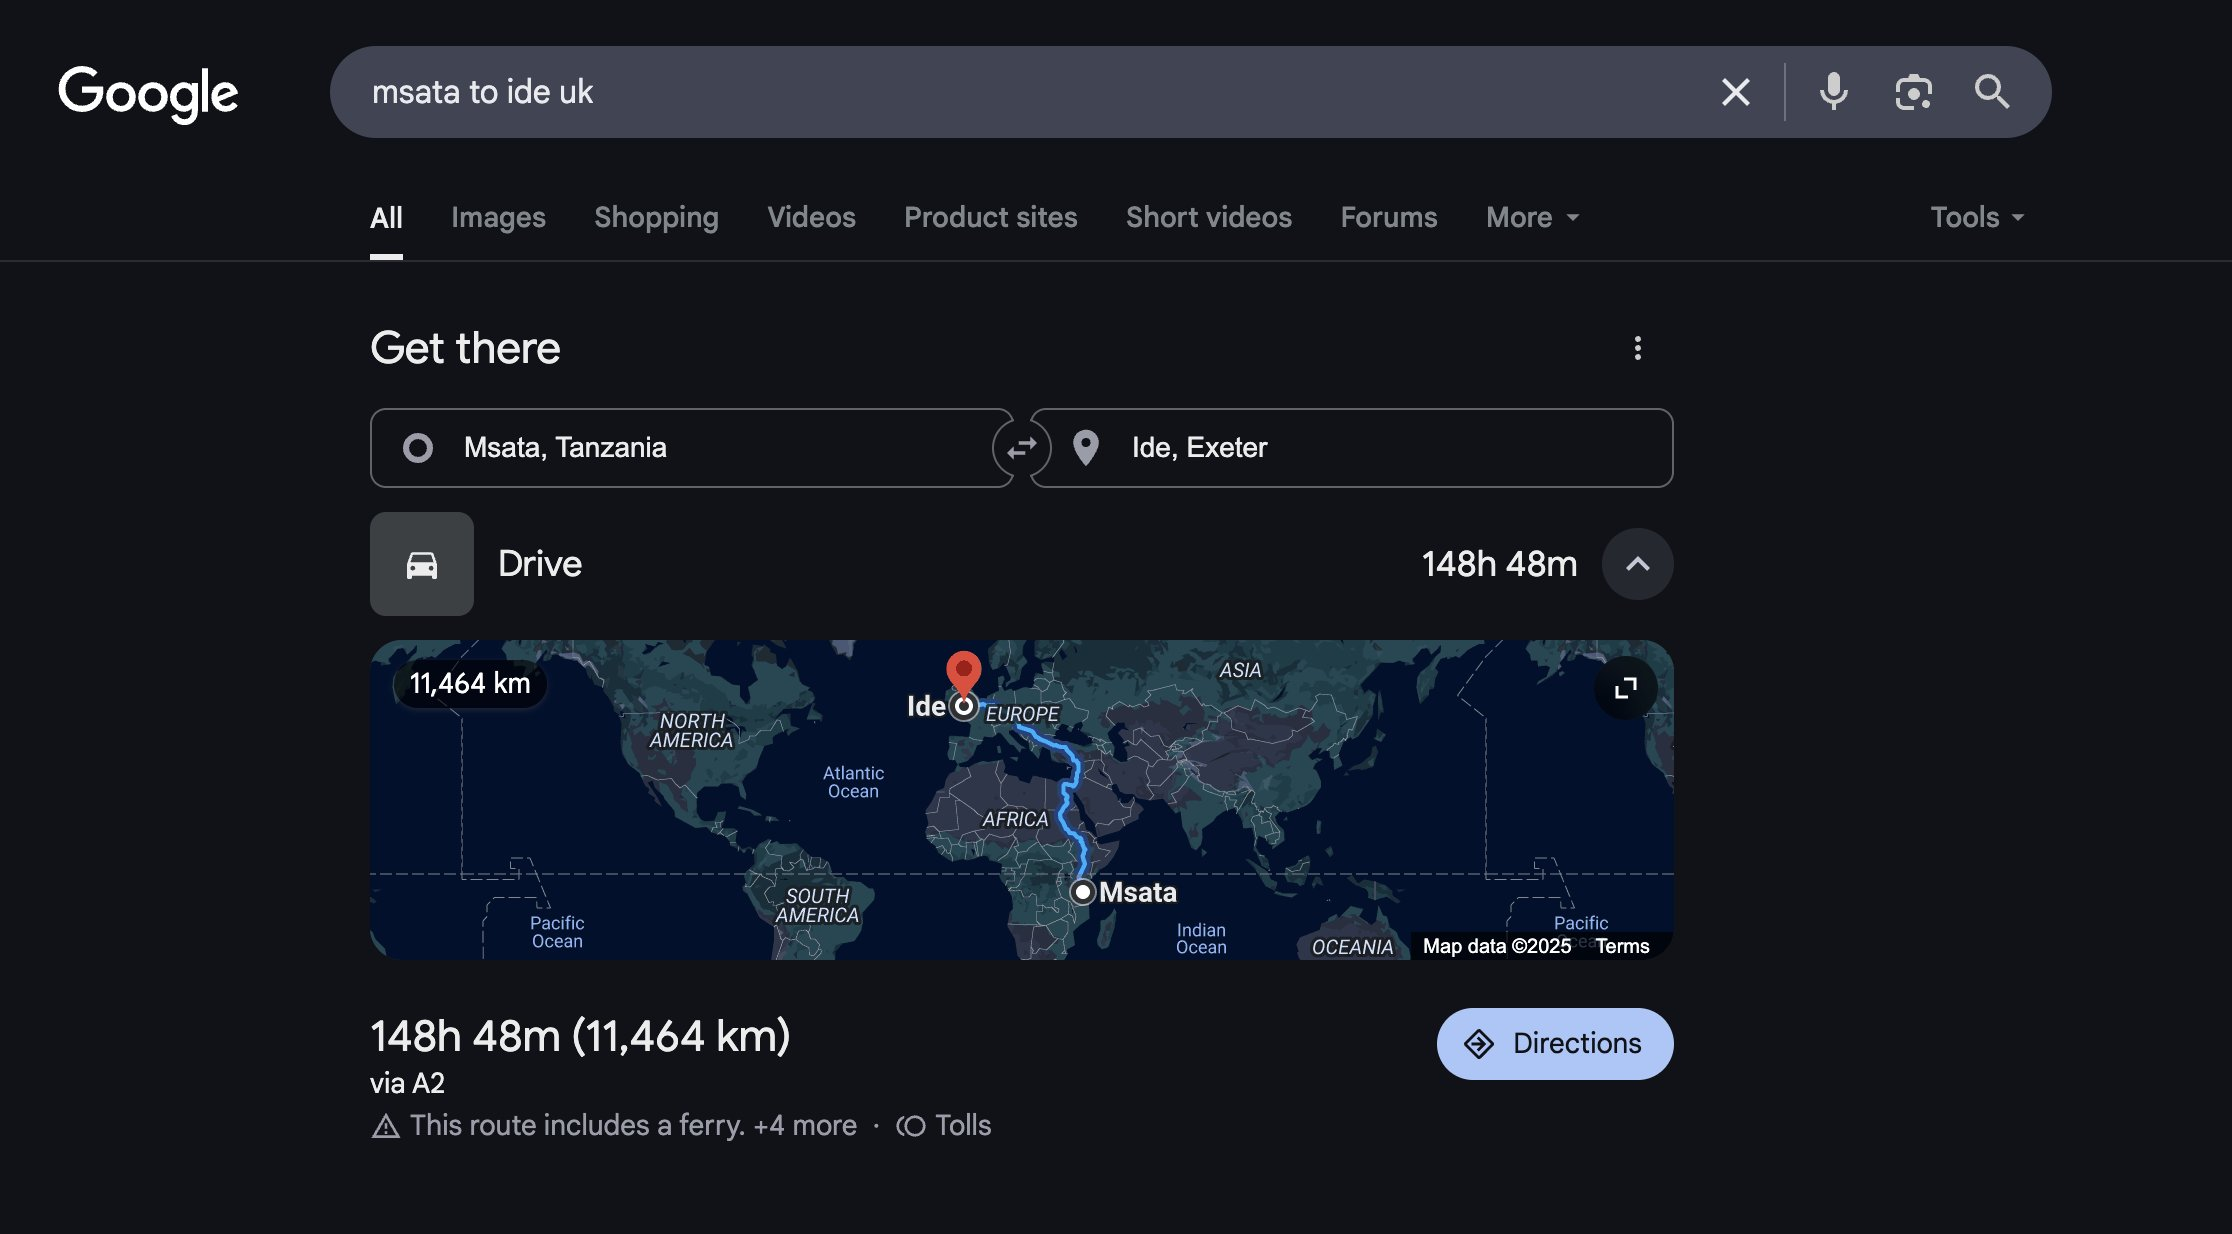Click the 'Get there' heading
Image resolution: width=2232 pixels, height=1234 pixels.
(x=465, y=348)
